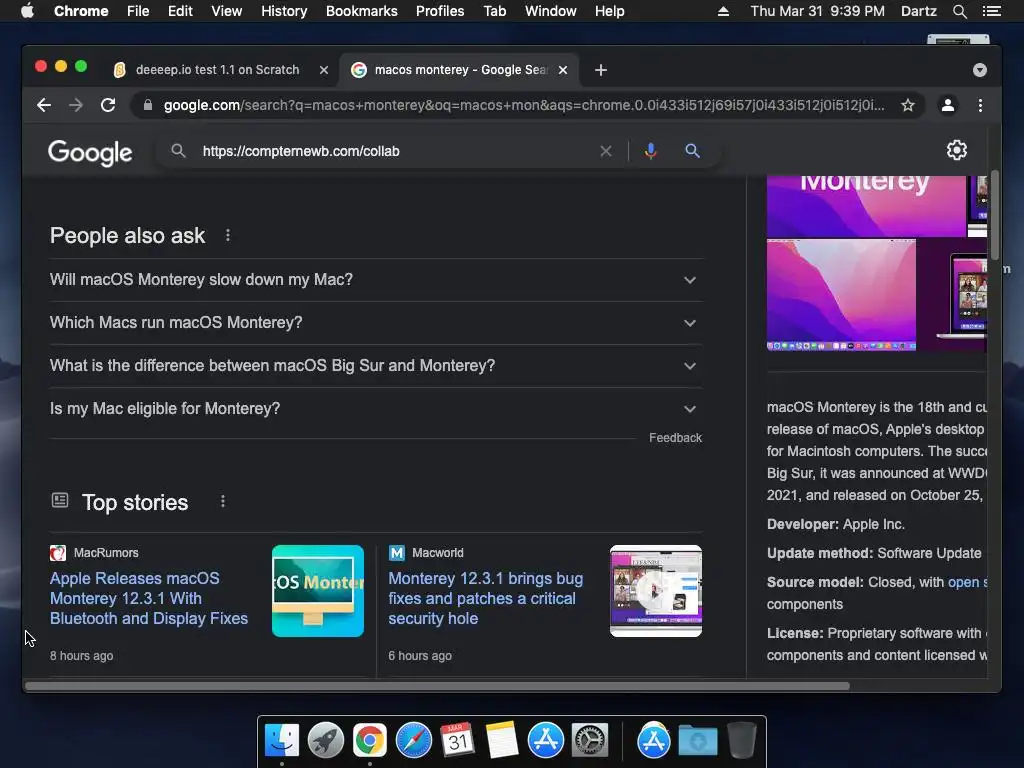1024x768 pixels.
Task: Open the tab search dropdown arrow
Action: pyautogui.click(x=980, y=70)
